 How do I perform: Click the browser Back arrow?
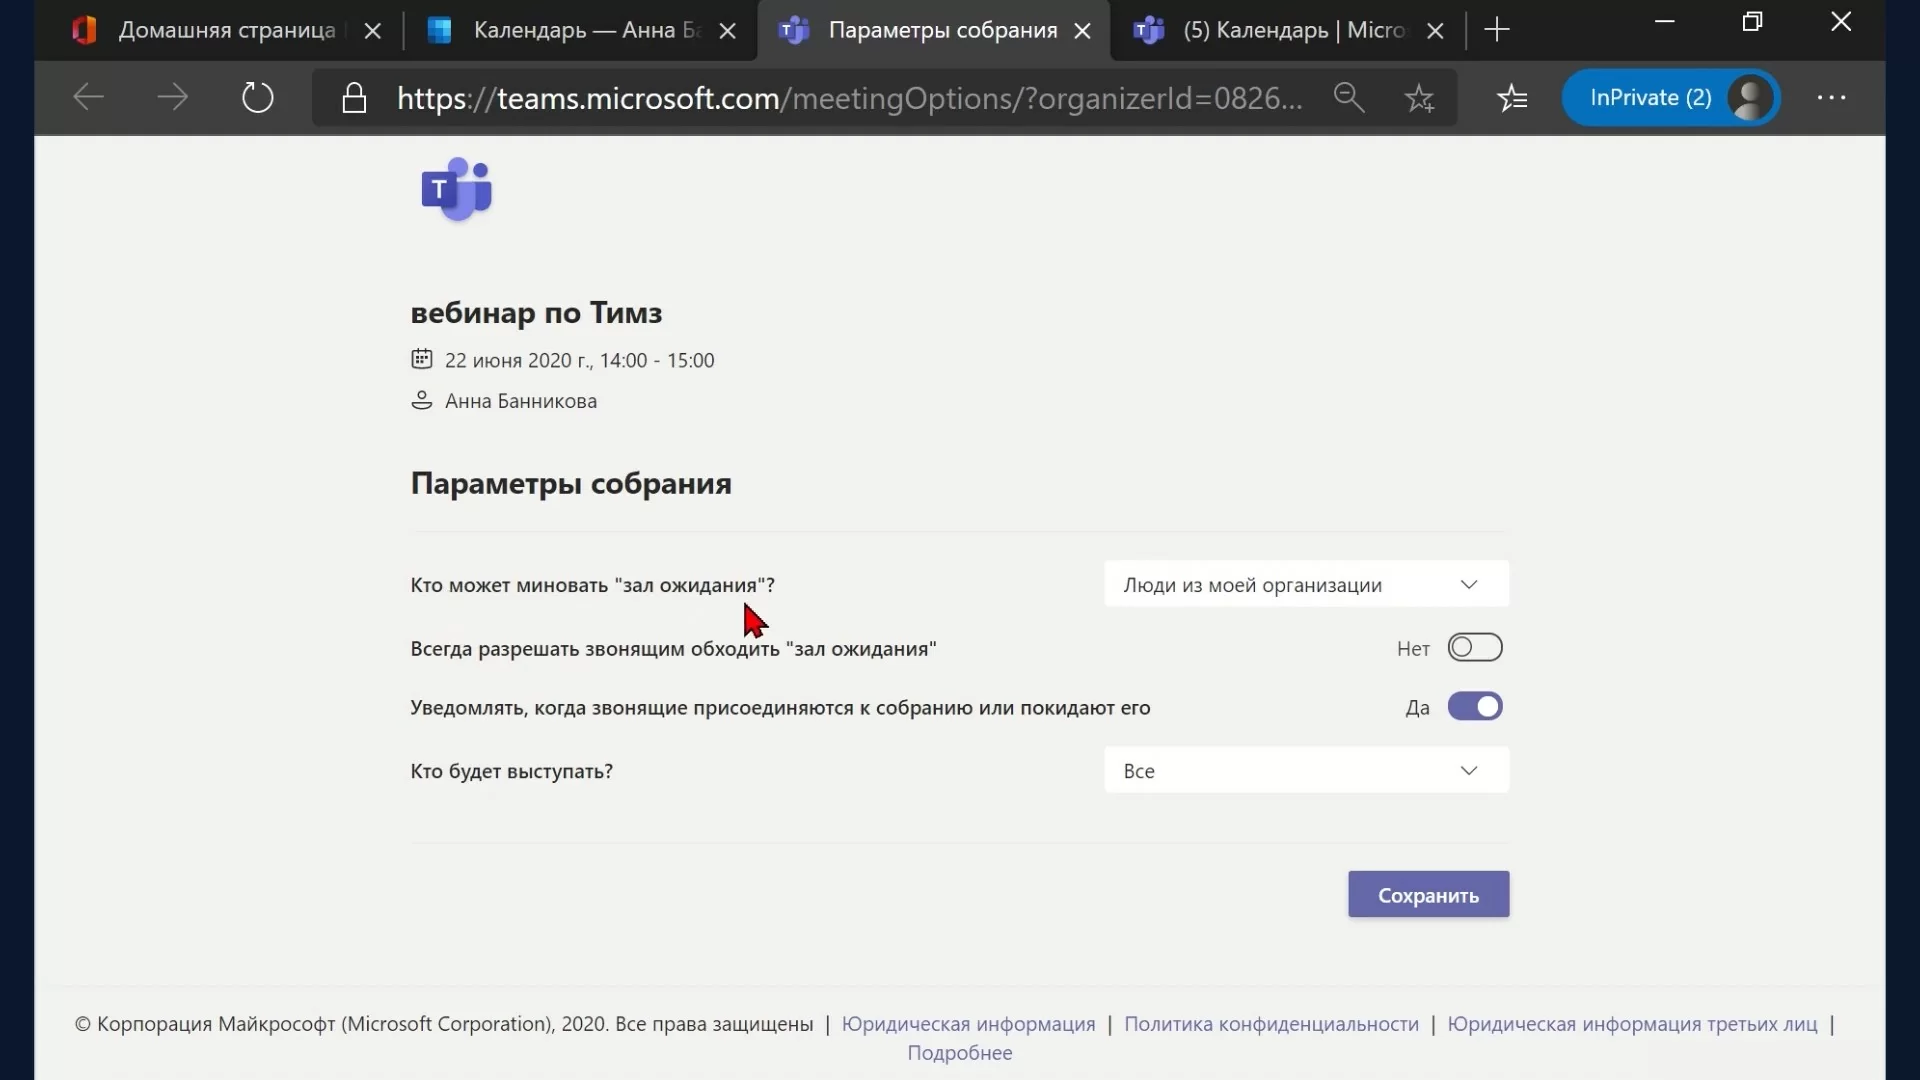pyautogui.click(x=89, y=97)
